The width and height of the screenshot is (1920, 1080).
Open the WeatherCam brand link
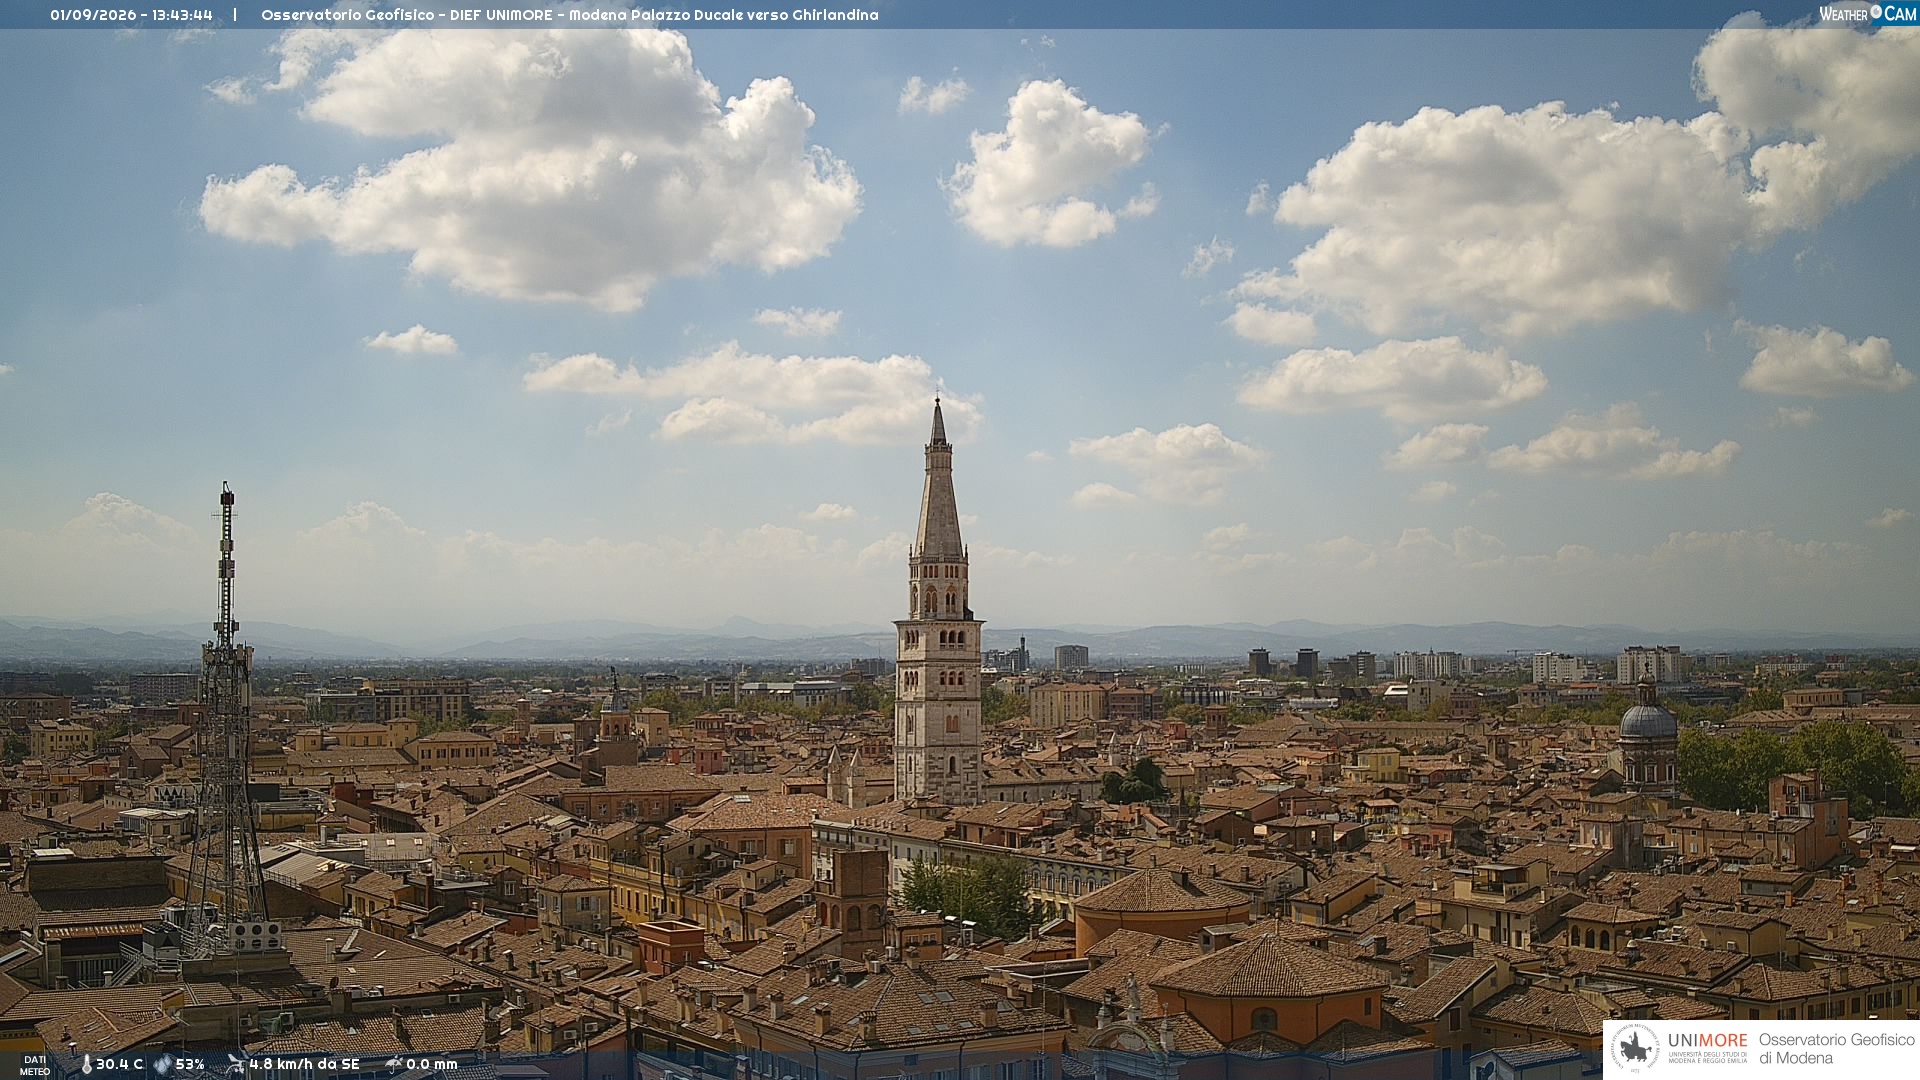pyautogui.click(x=1867, y=13)
